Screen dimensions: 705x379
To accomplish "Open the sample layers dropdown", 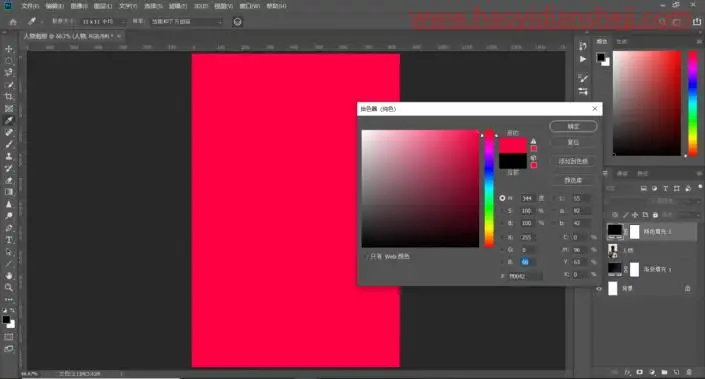I will coord(187,22).
